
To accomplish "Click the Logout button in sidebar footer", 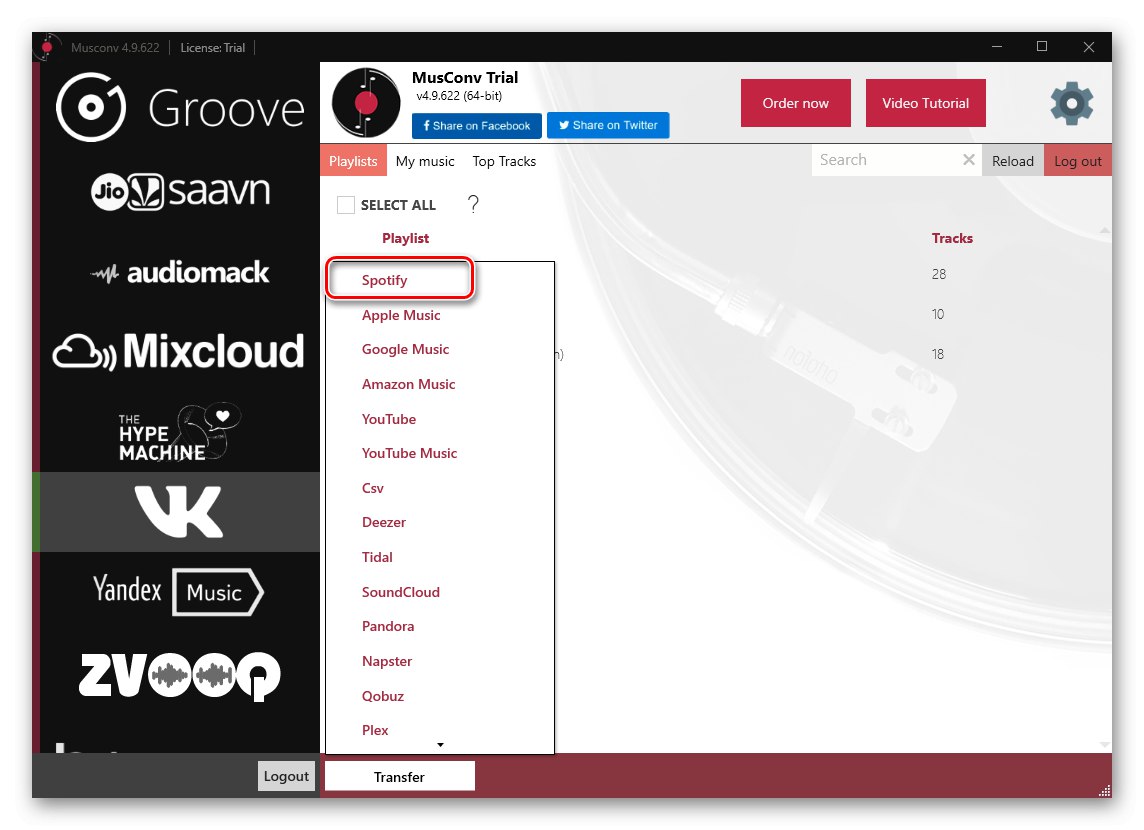I will point(286,776).
